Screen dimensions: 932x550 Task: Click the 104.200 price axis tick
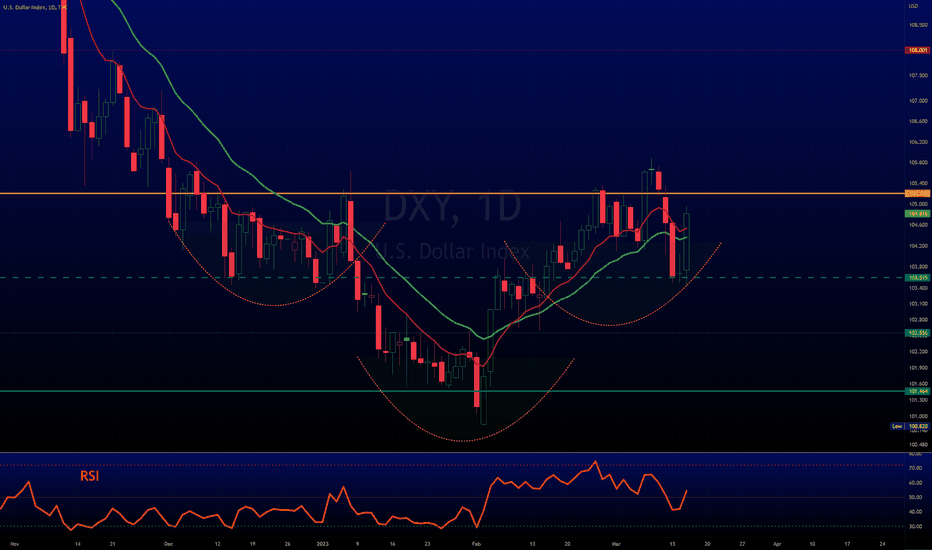[x=918, y=246]
